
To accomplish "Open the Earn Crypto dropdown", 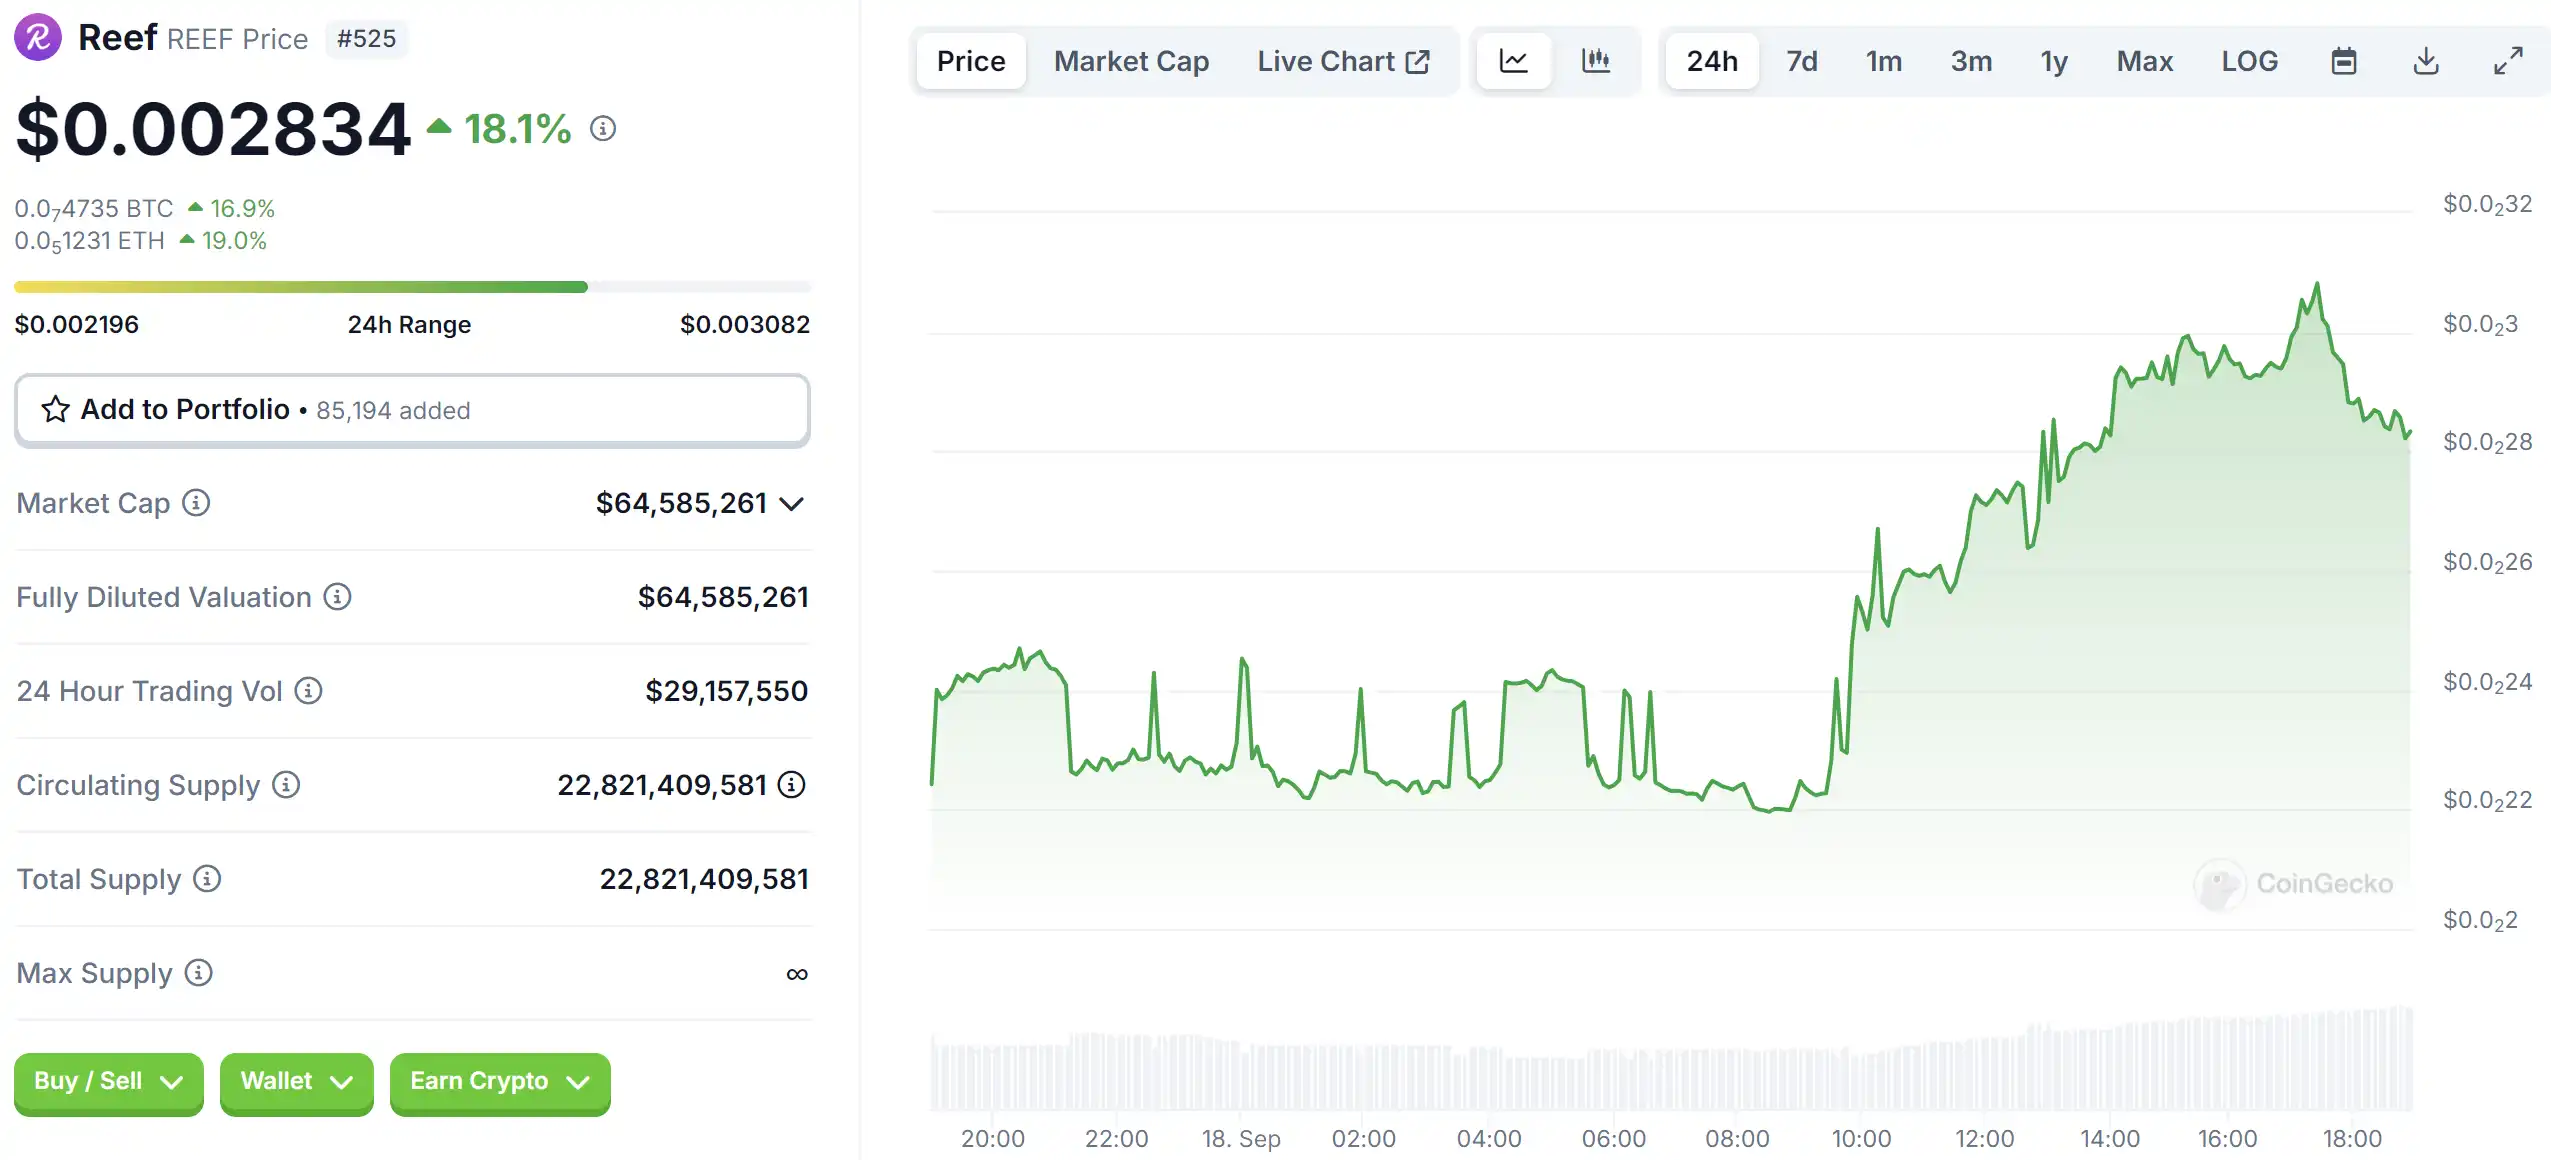I will (x=499, y=1082).
